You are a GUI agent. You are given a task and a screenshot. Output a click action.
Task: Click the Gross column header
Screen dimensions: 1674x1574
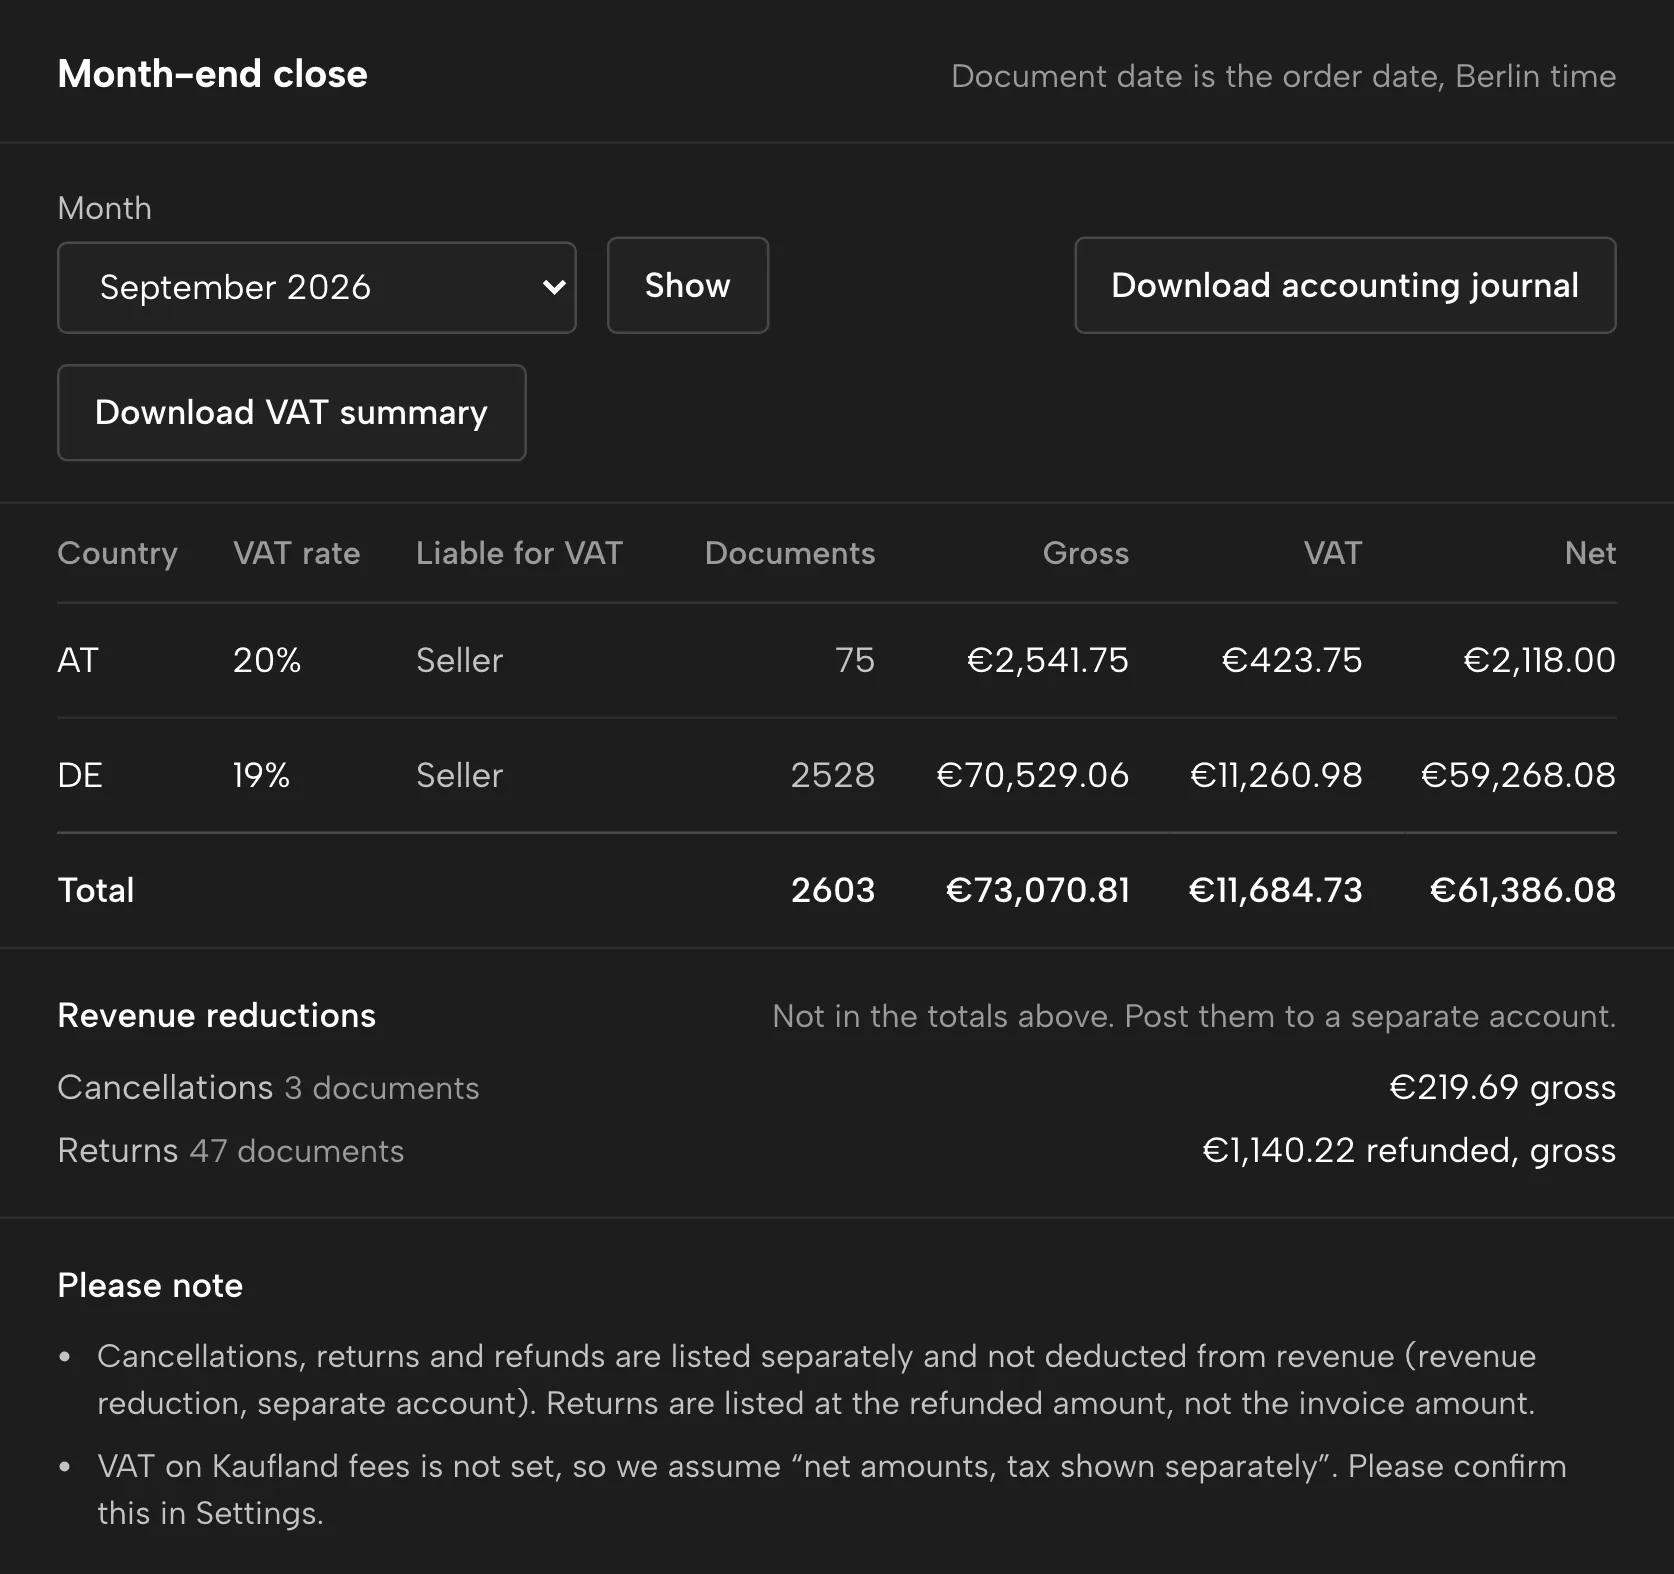pos(1085,553)
